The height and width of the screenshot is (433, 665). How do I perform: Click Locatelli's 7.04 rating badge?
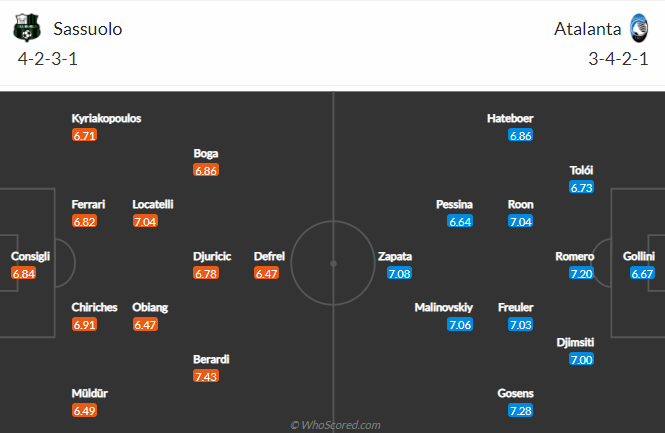(145, 221)
